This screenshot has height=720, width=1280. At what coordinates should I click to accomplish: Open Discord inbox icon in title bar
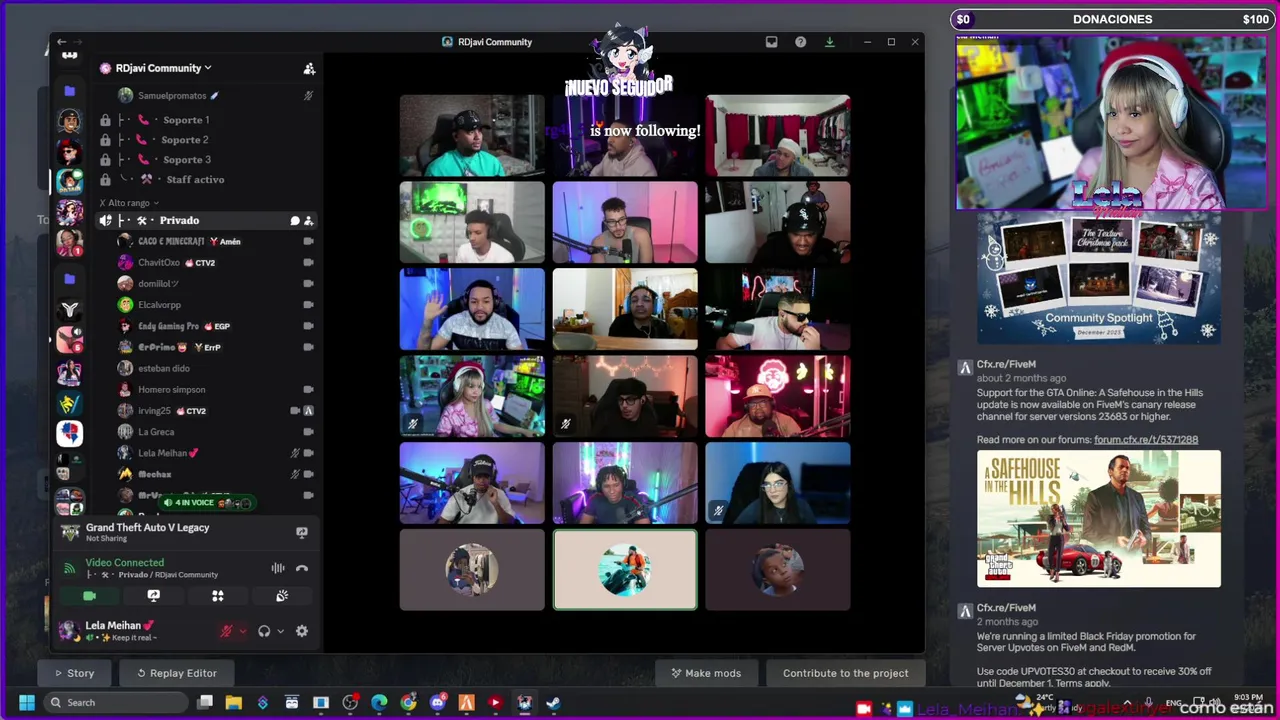point(771,42)
